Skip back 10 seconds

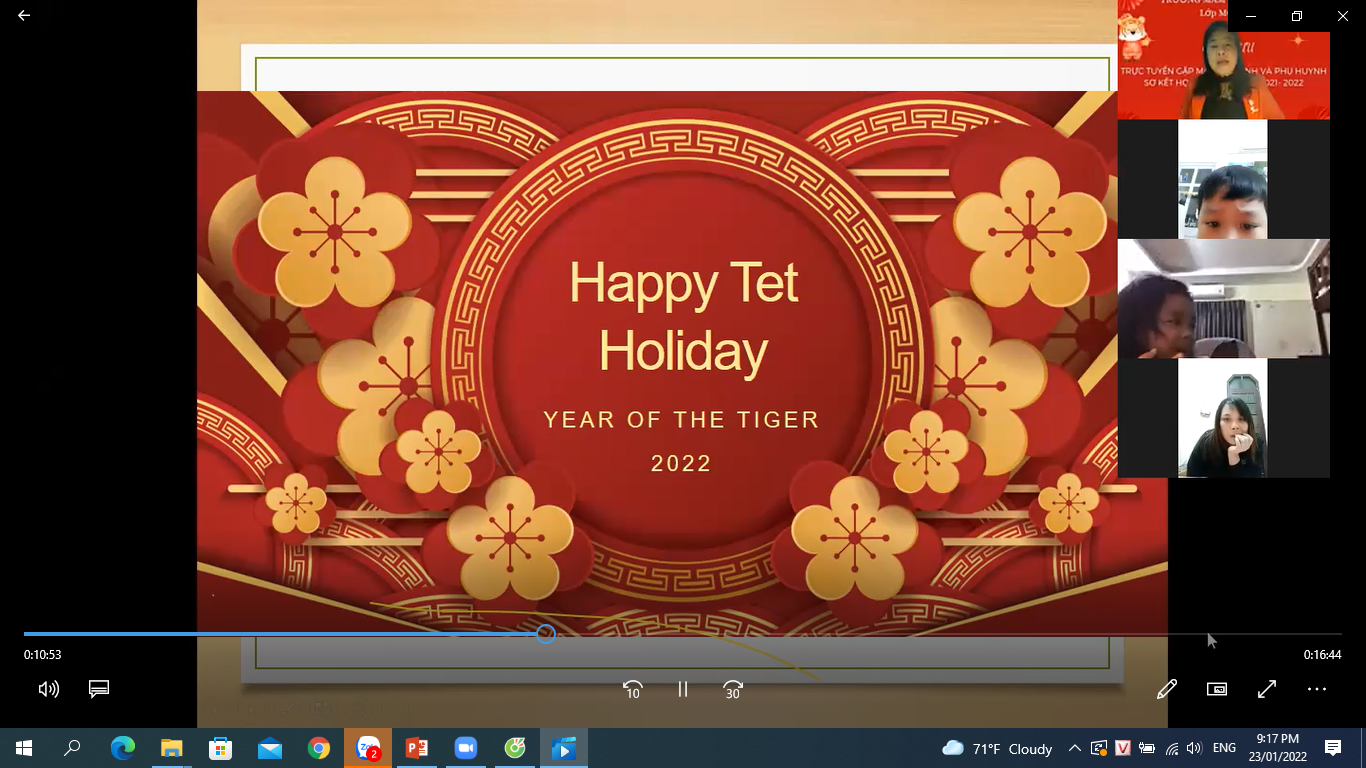(632, 689)
